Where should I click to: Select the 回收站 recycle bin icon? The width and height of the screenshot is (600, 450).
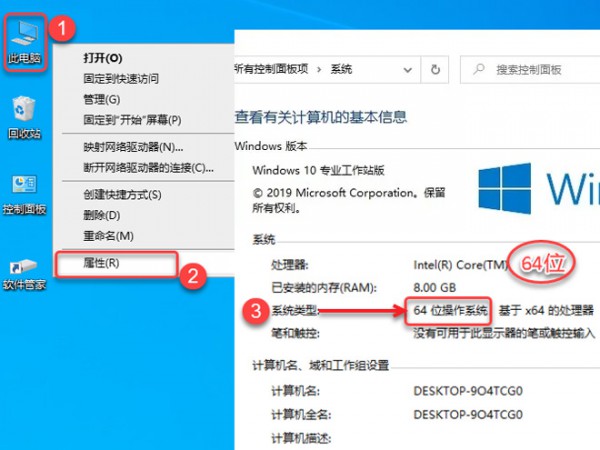tap(24, 117)
